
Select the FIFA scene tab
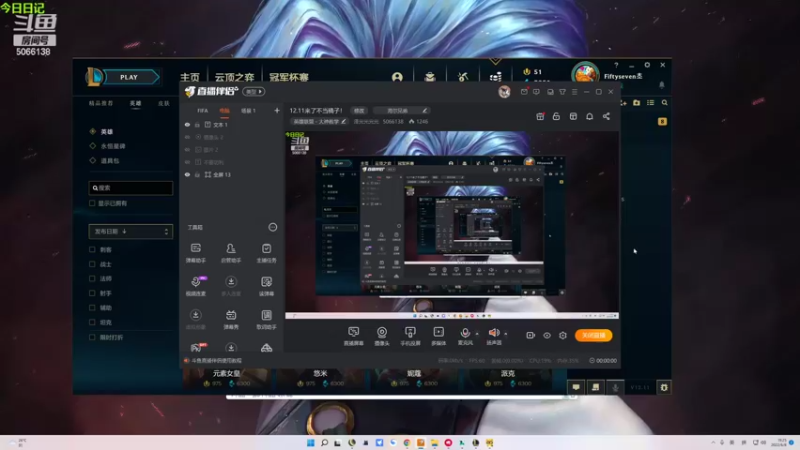(203, 110)
